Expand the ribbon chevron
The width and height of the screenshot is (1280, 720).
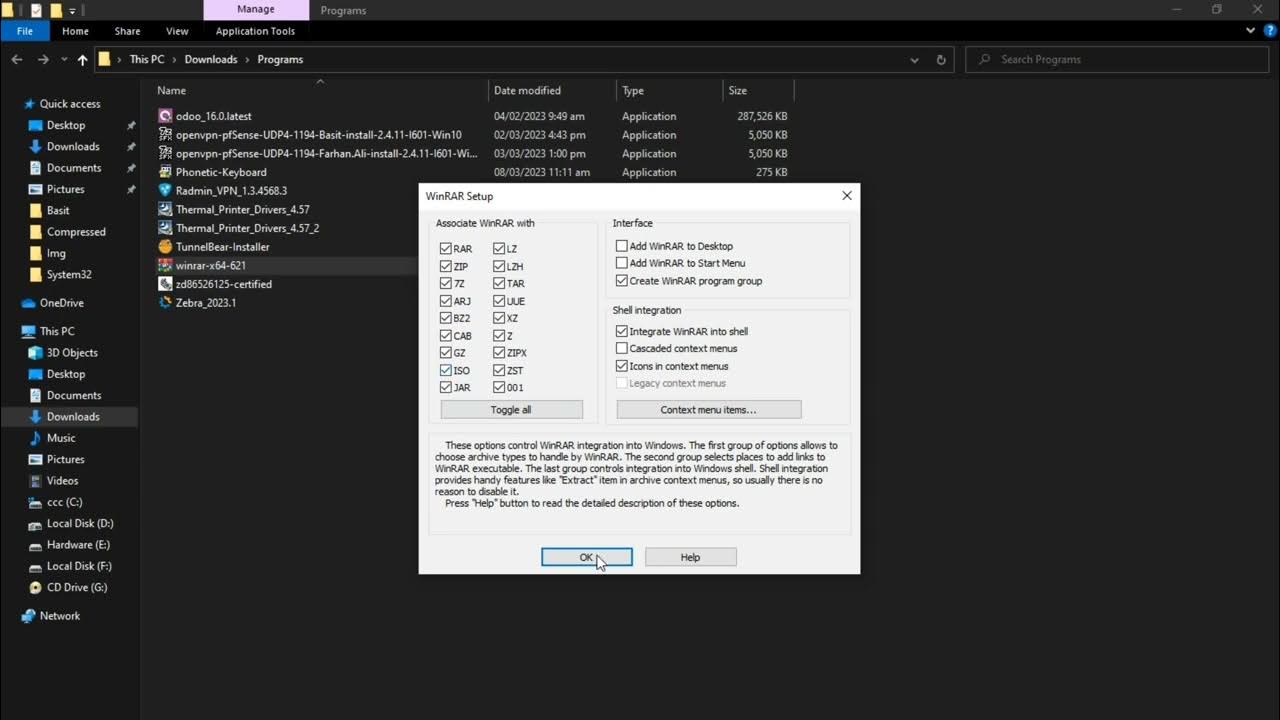click(1250, 31)
